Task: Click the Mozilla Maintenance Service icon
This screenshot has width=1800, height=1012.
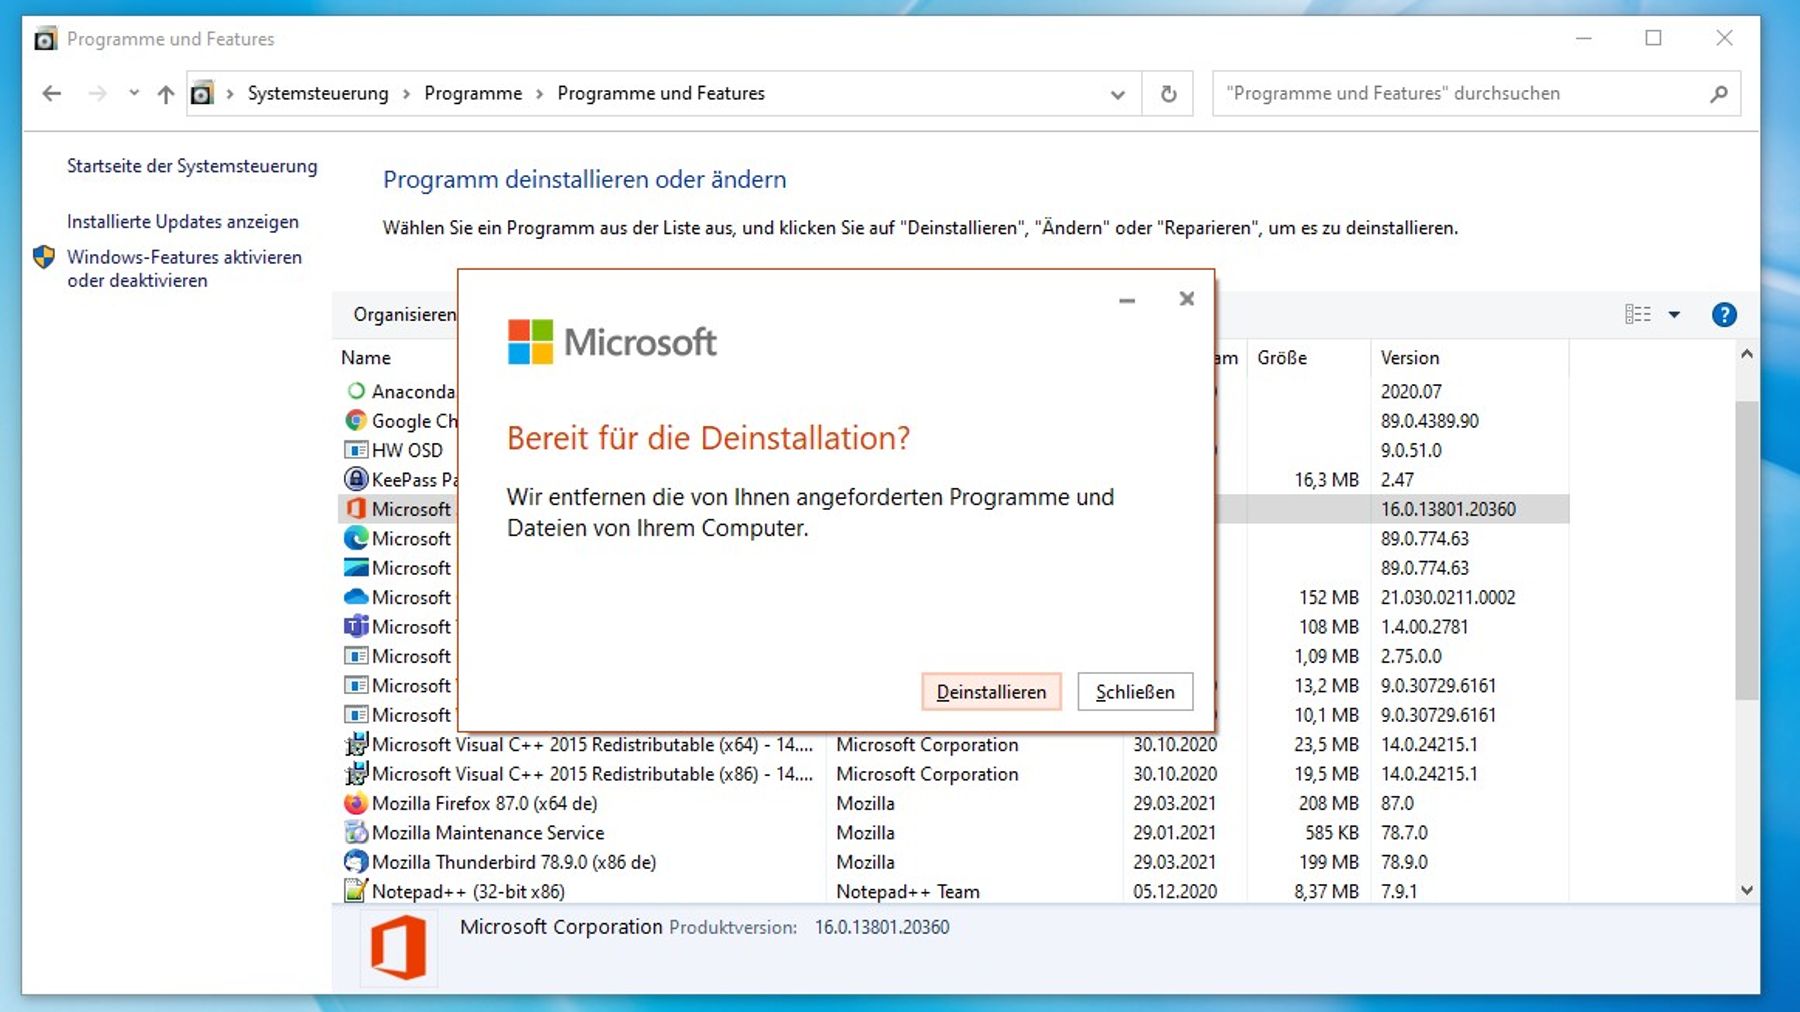Action: pos(356,832)
